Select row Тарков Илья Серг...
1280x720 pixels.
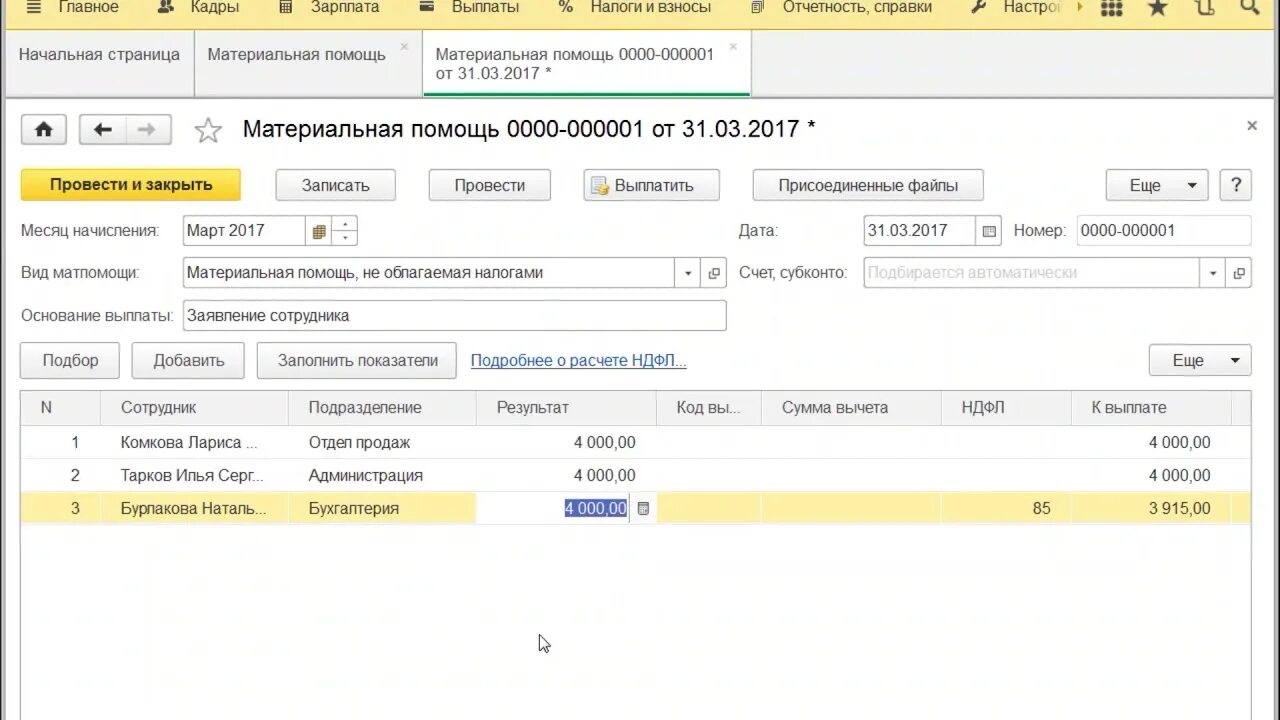[x=635, y=476]
